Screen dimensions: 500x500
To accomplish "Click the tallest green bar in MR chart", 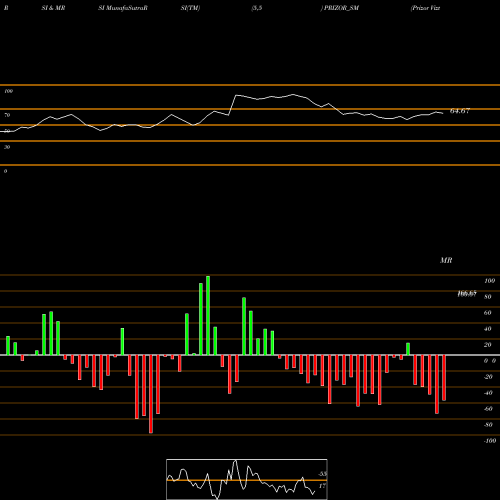I will (208, 315).
